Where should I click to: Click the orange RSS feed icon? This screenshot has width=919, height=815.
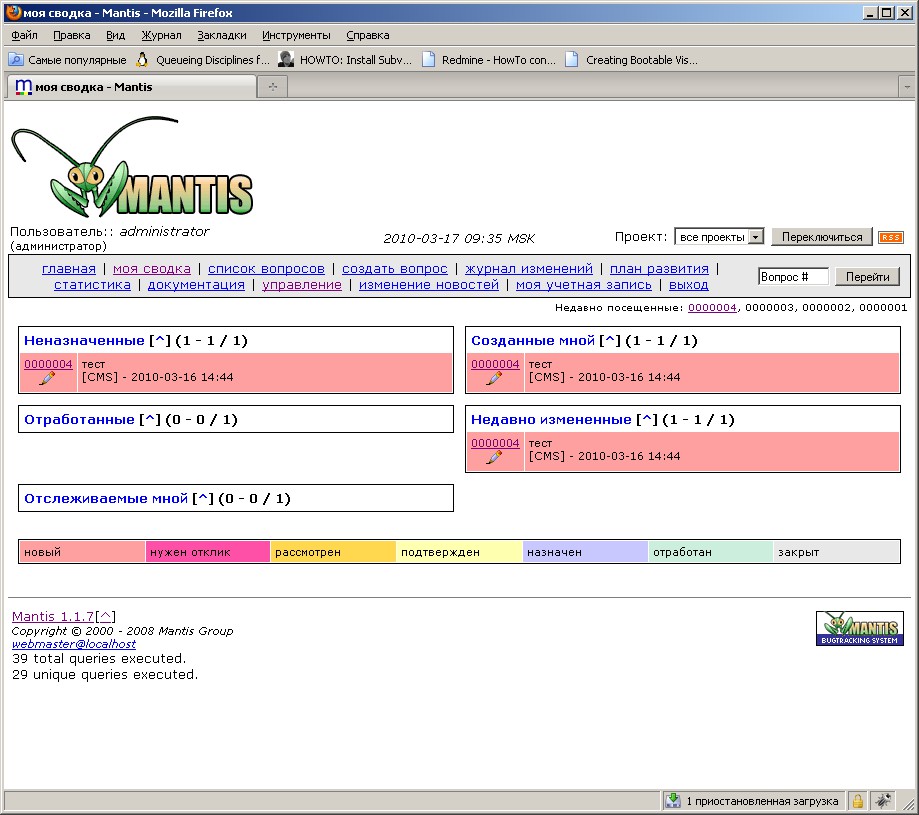point(890,237)
